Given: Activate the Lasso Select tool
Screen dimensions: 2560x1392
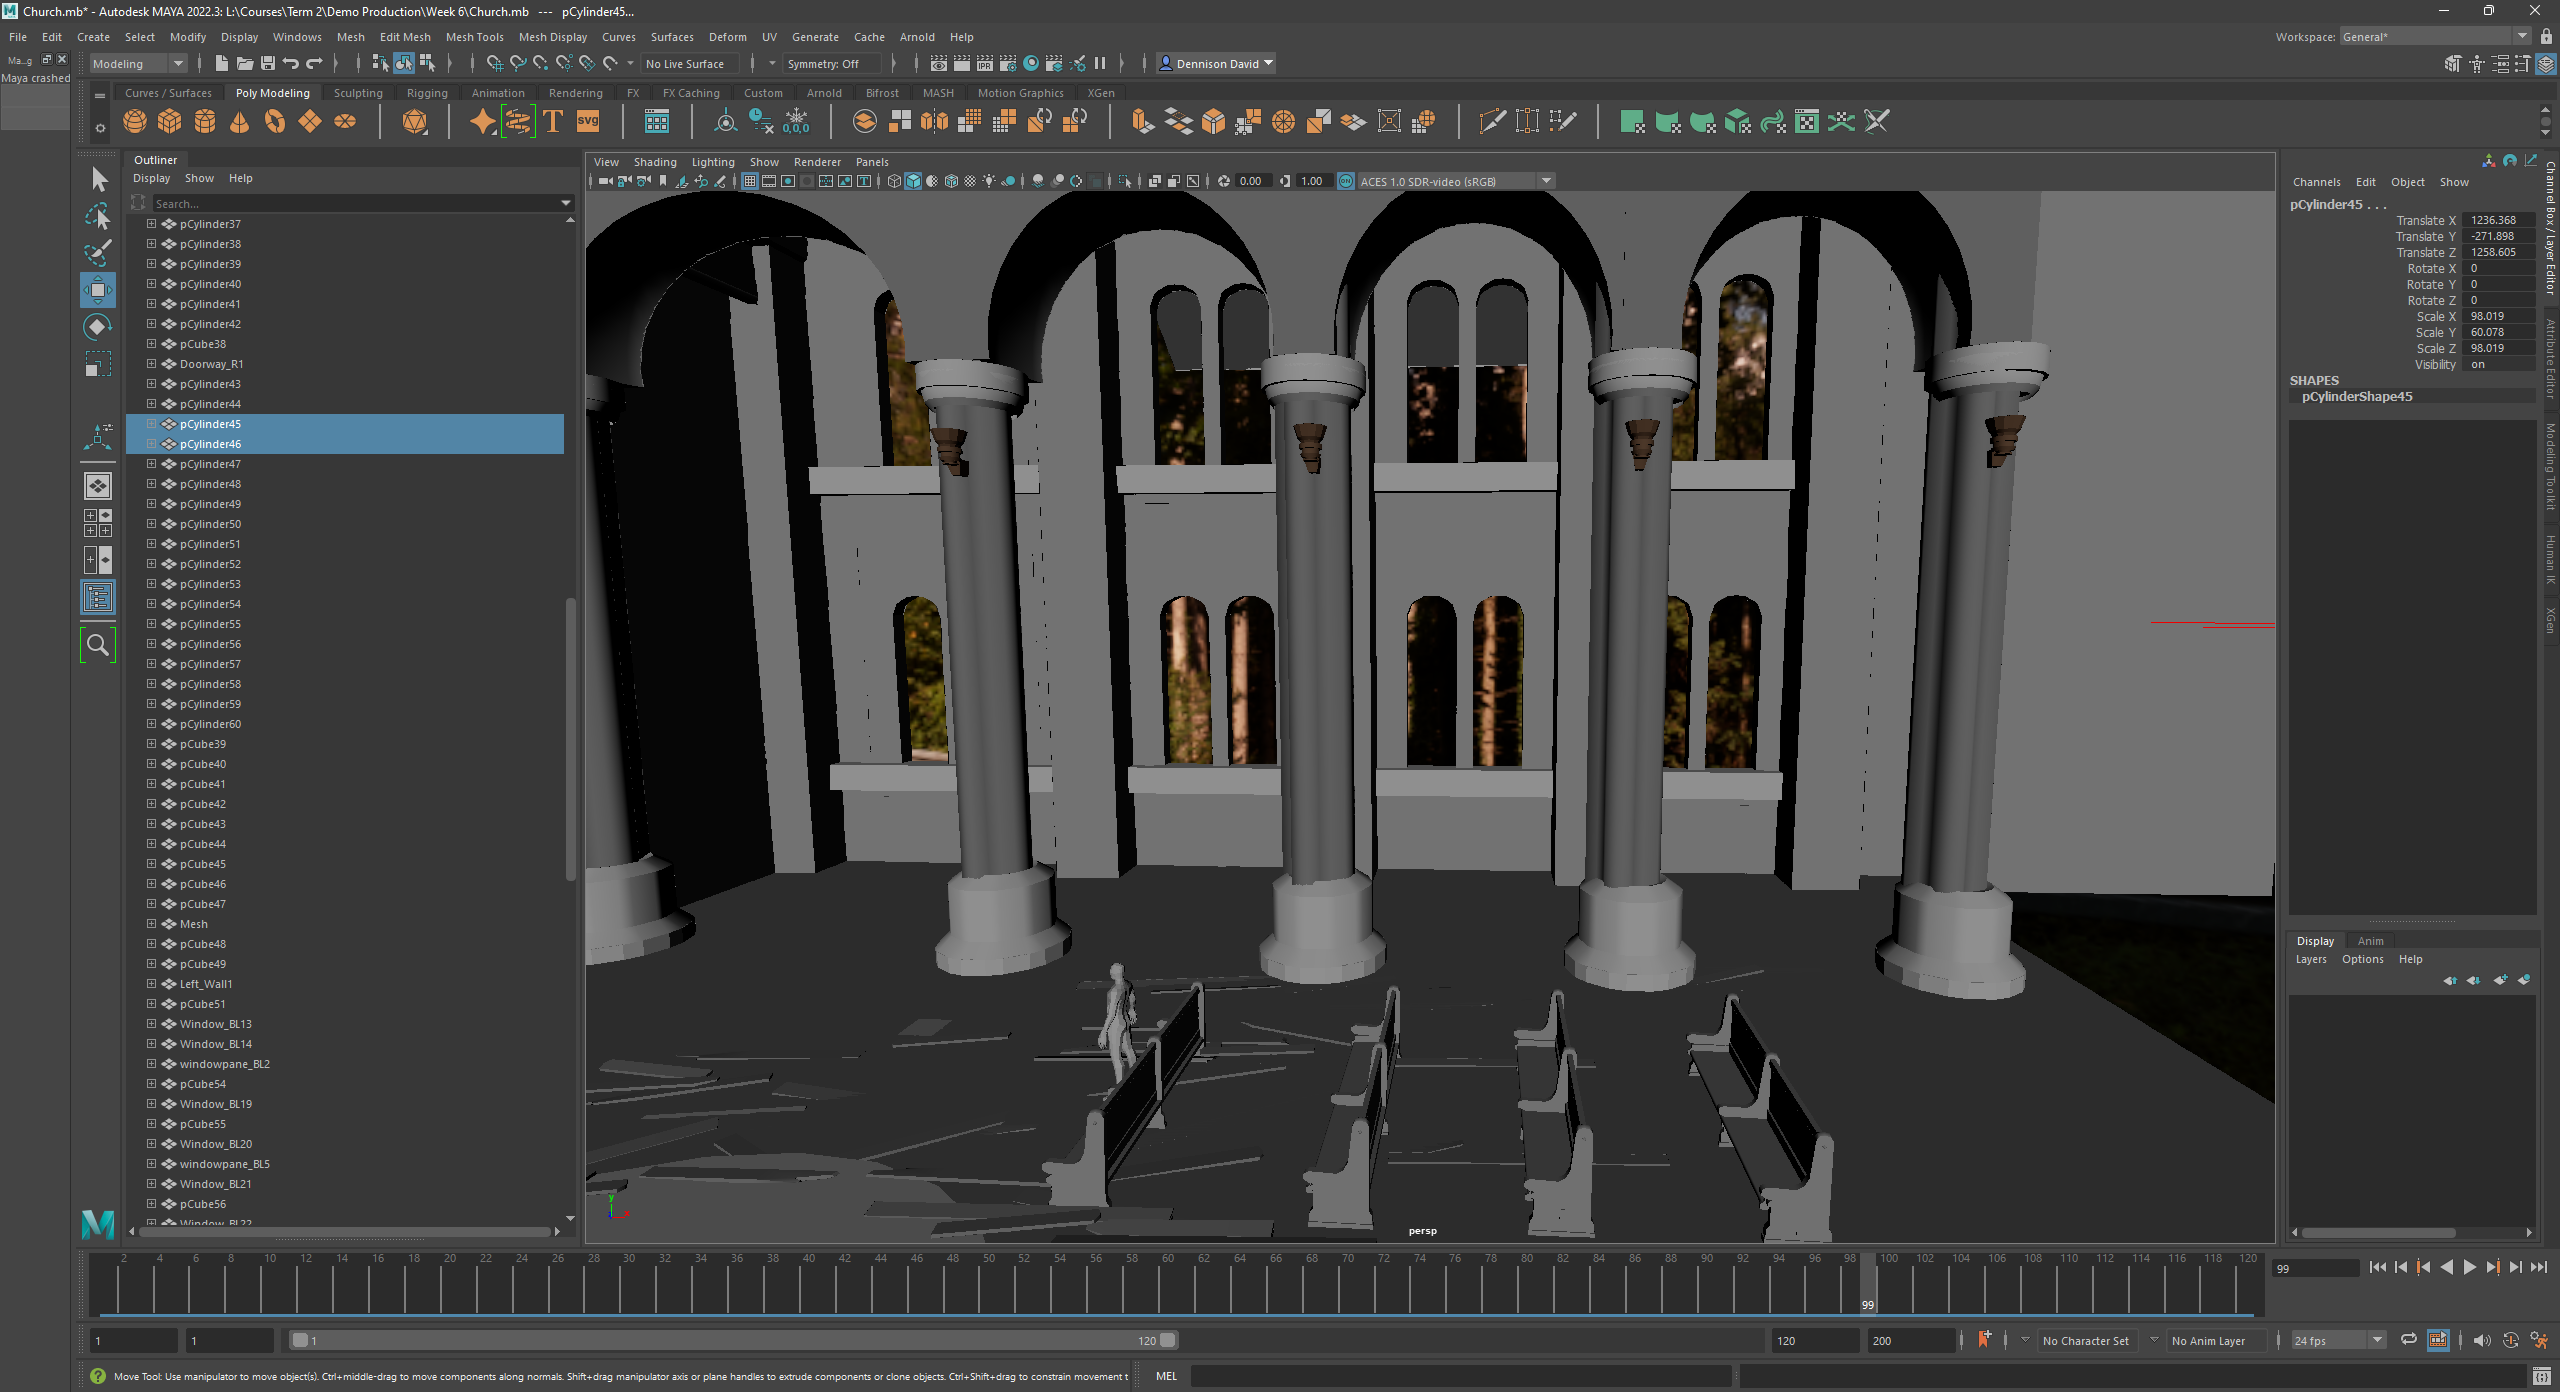Looking at the screenshot, I should coord(98,216).
